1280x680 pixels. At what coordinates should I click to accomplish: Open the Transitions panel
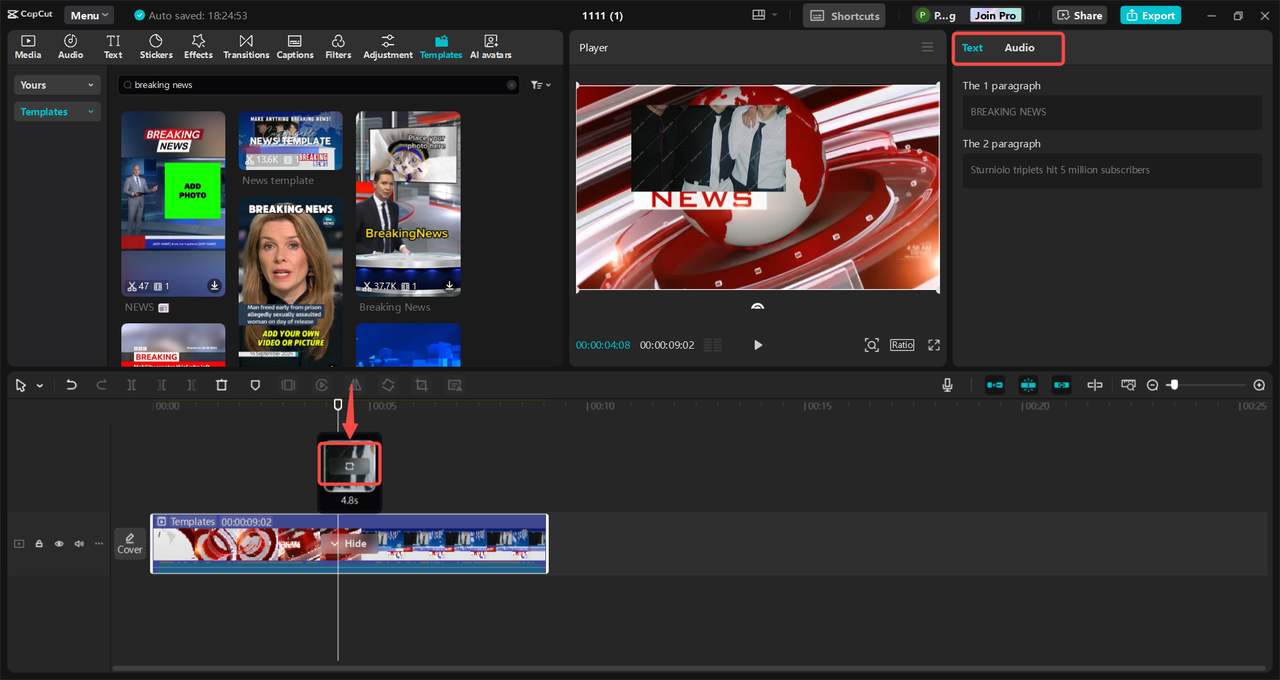tap(246, 46)
